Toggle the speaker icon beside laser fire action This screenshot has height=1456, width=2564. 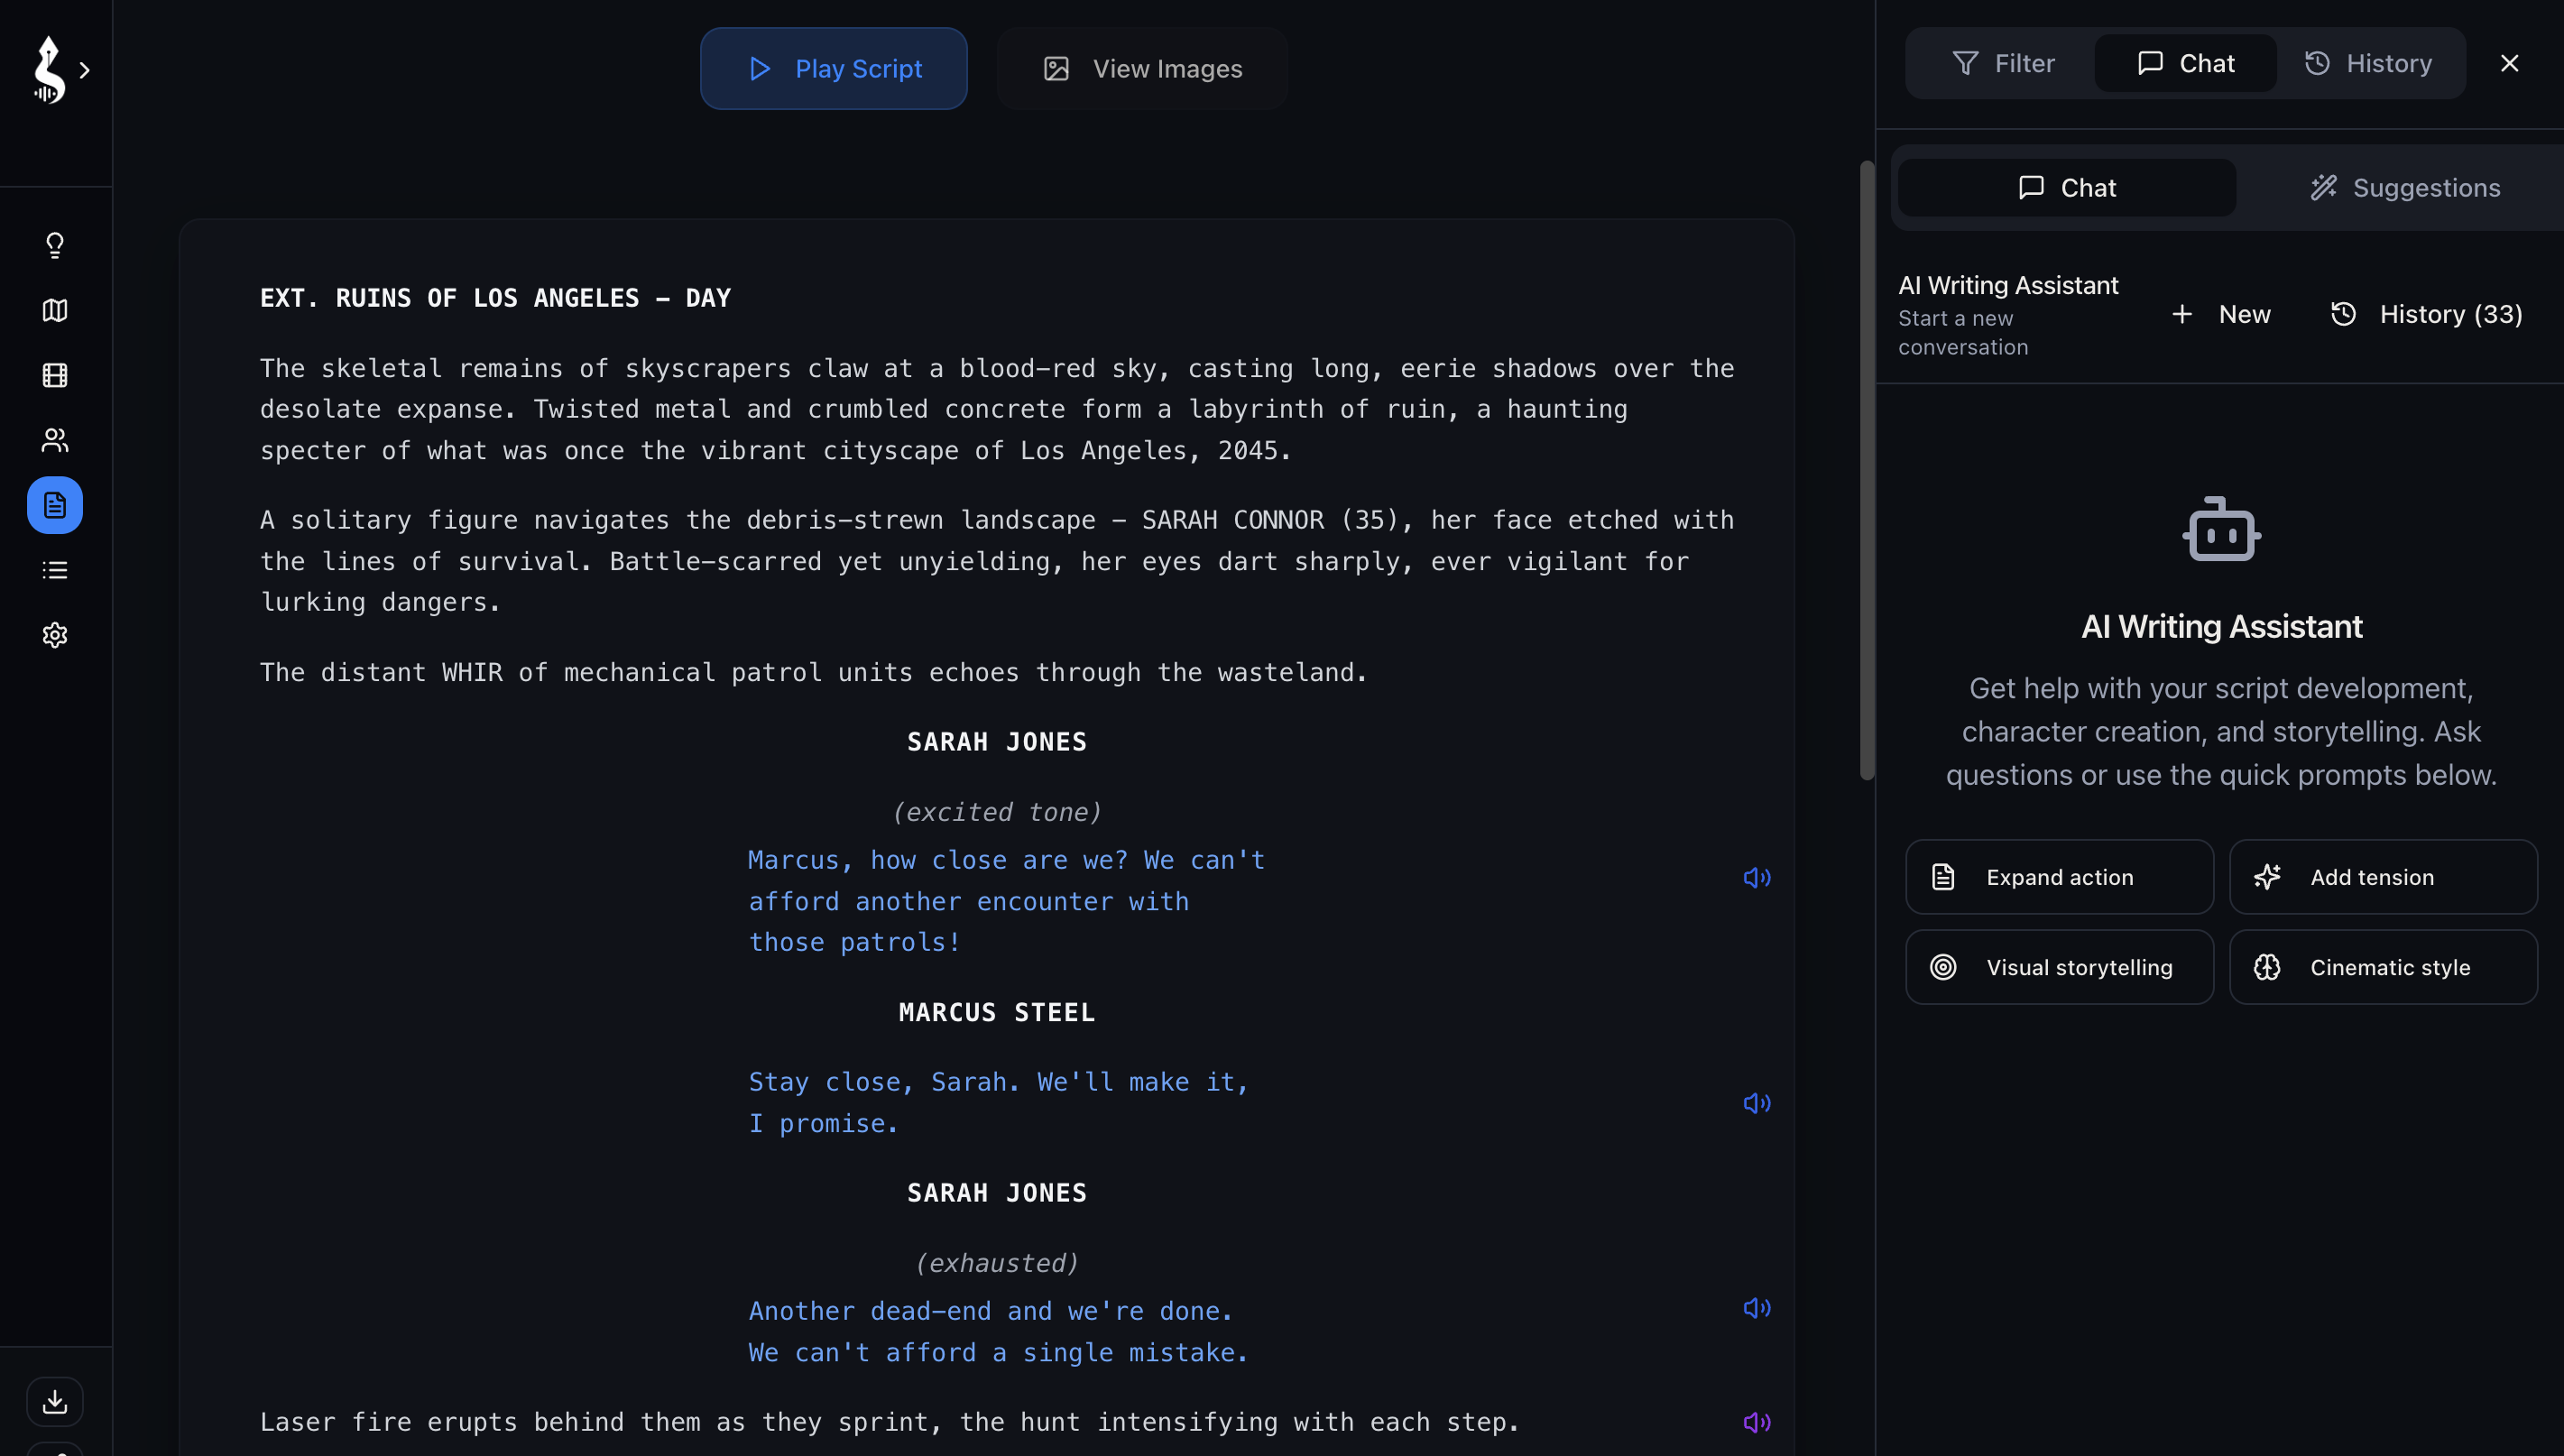(1756, 1422)
